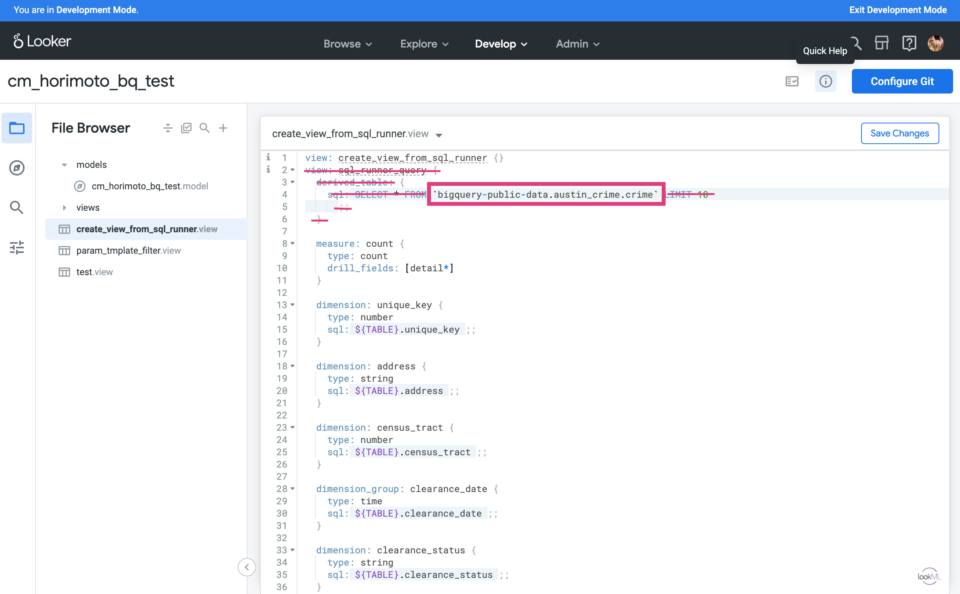Open the Browse menu

pyautogui.click(x=347, y=44)
